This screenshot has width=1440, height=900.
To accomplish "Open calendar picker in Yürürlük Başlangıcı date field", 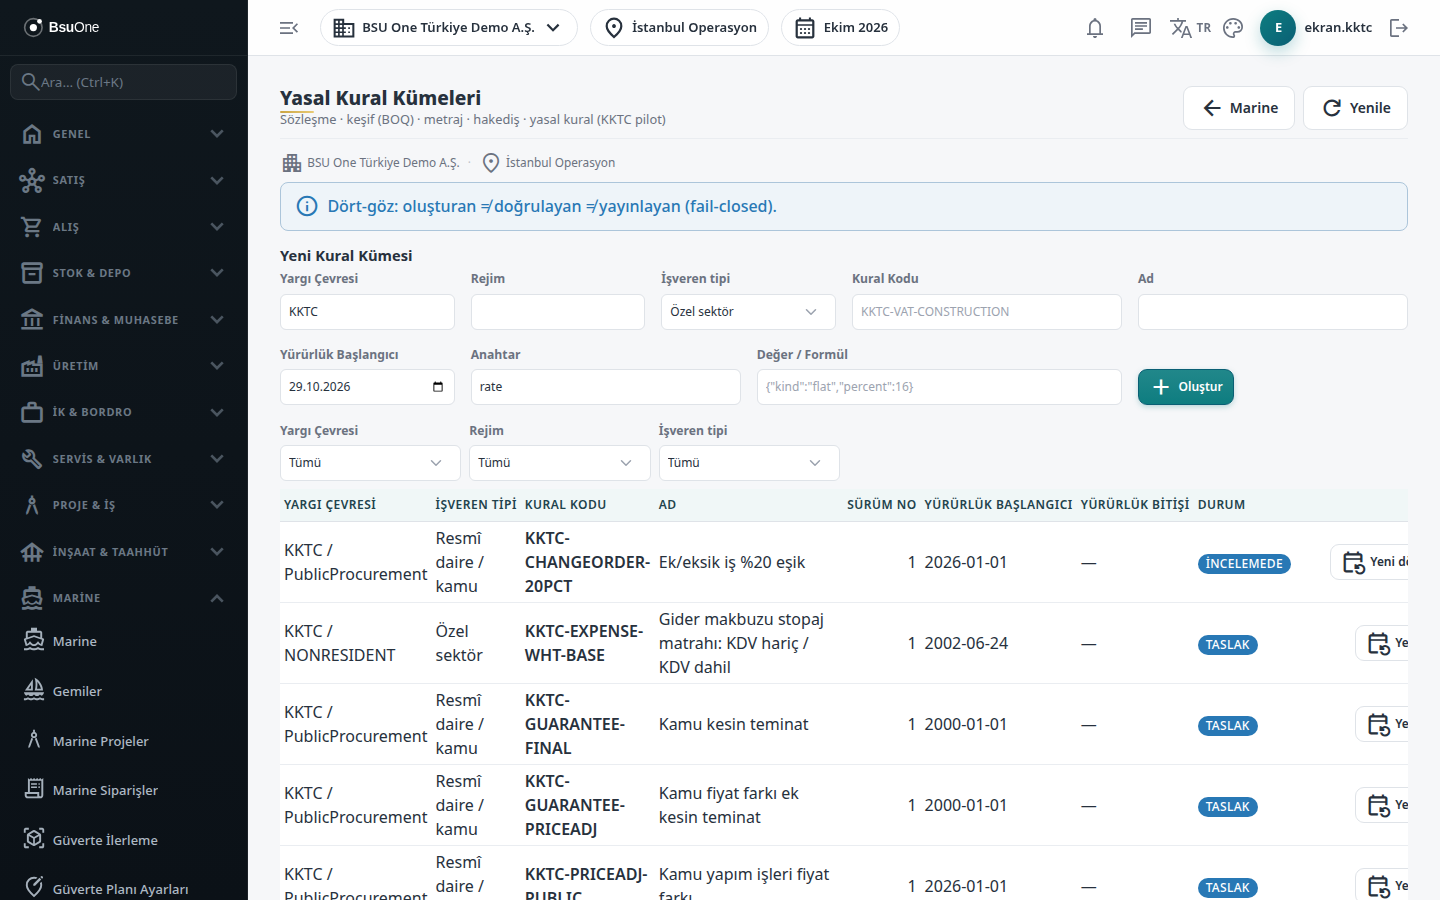I will (438, 387).
